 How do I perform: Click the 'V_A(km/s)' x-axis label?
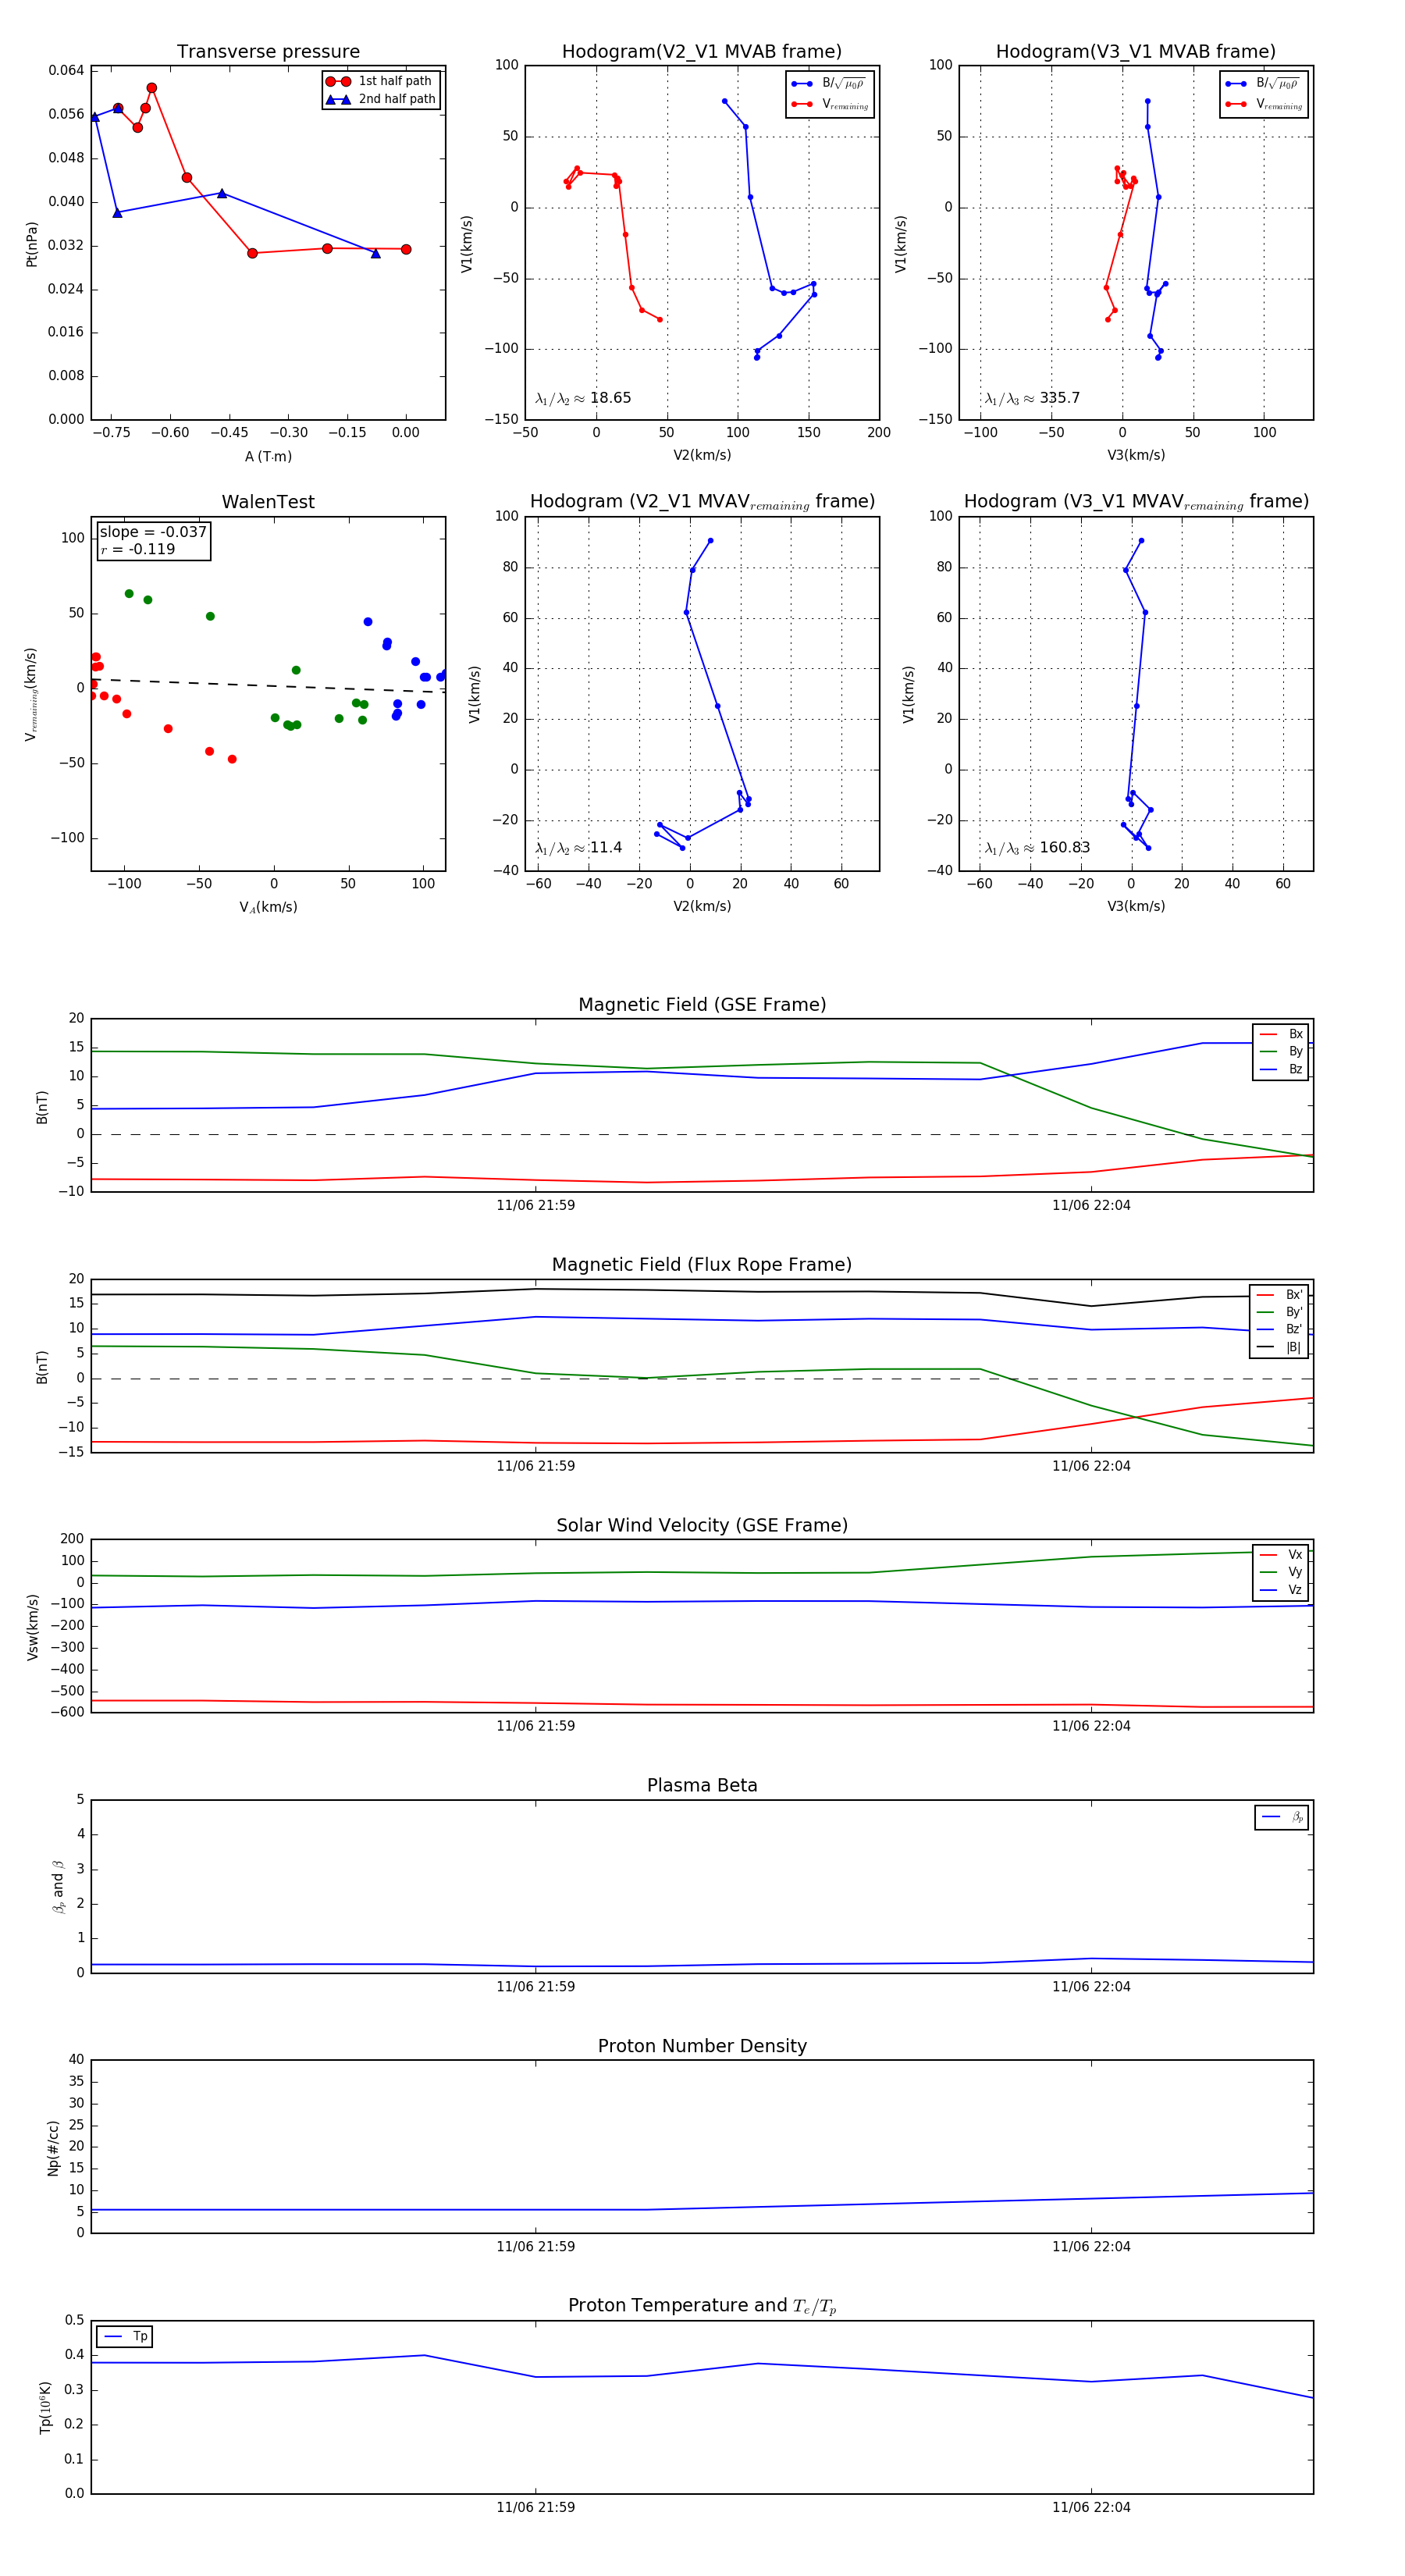(268, 907)
